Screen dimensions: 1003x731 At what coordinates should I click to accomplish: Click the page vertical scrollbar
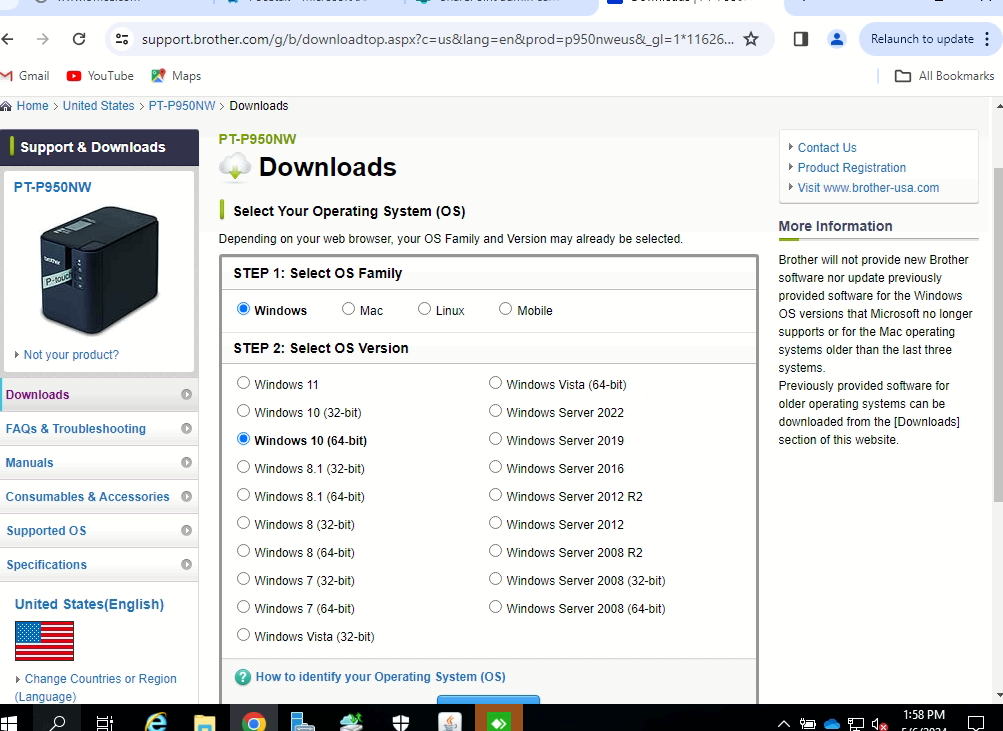999,336
